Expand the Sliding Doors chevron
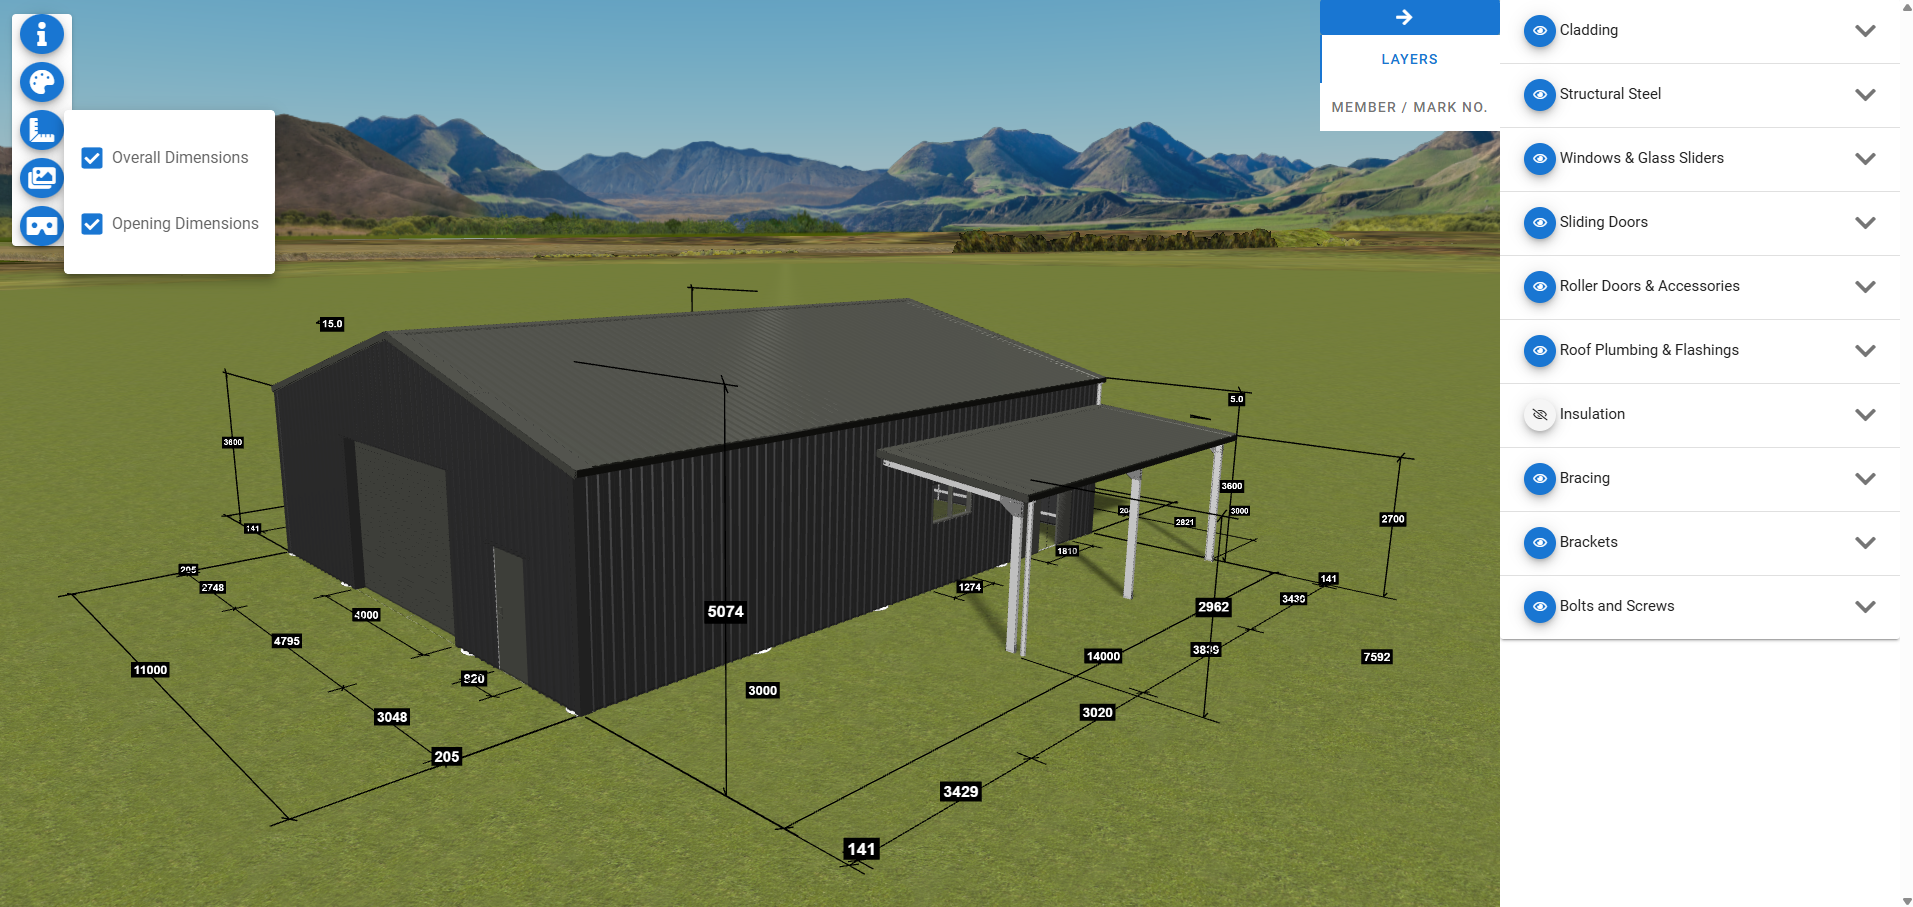Image resolution: width=1913 pixels, height=907 pixels. 1865,223
